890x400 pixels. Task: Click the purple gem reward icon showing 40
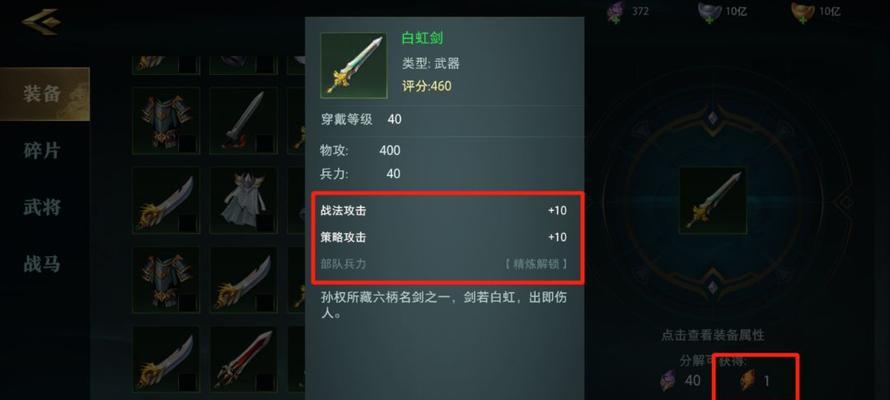(670, 381)
